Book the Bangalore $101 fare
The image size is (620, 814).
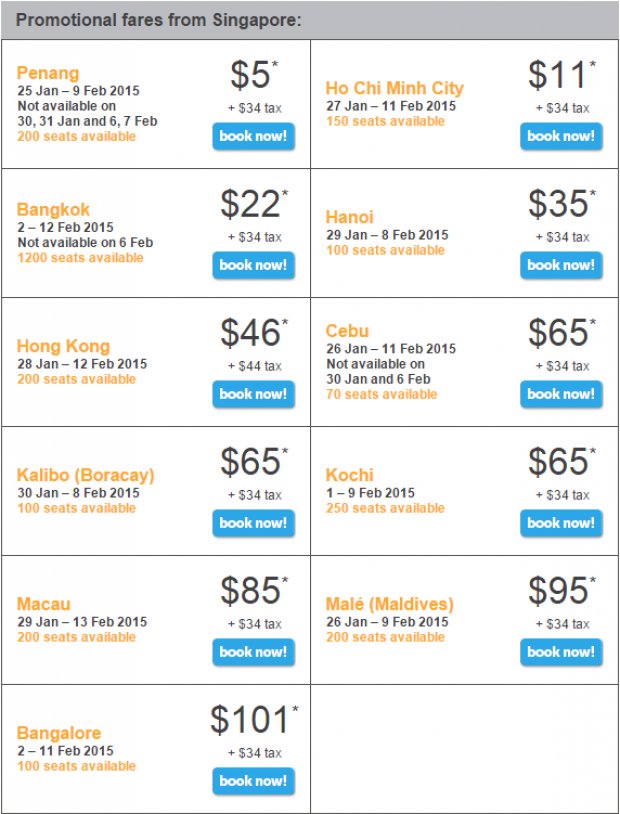[x=253, y=781]
